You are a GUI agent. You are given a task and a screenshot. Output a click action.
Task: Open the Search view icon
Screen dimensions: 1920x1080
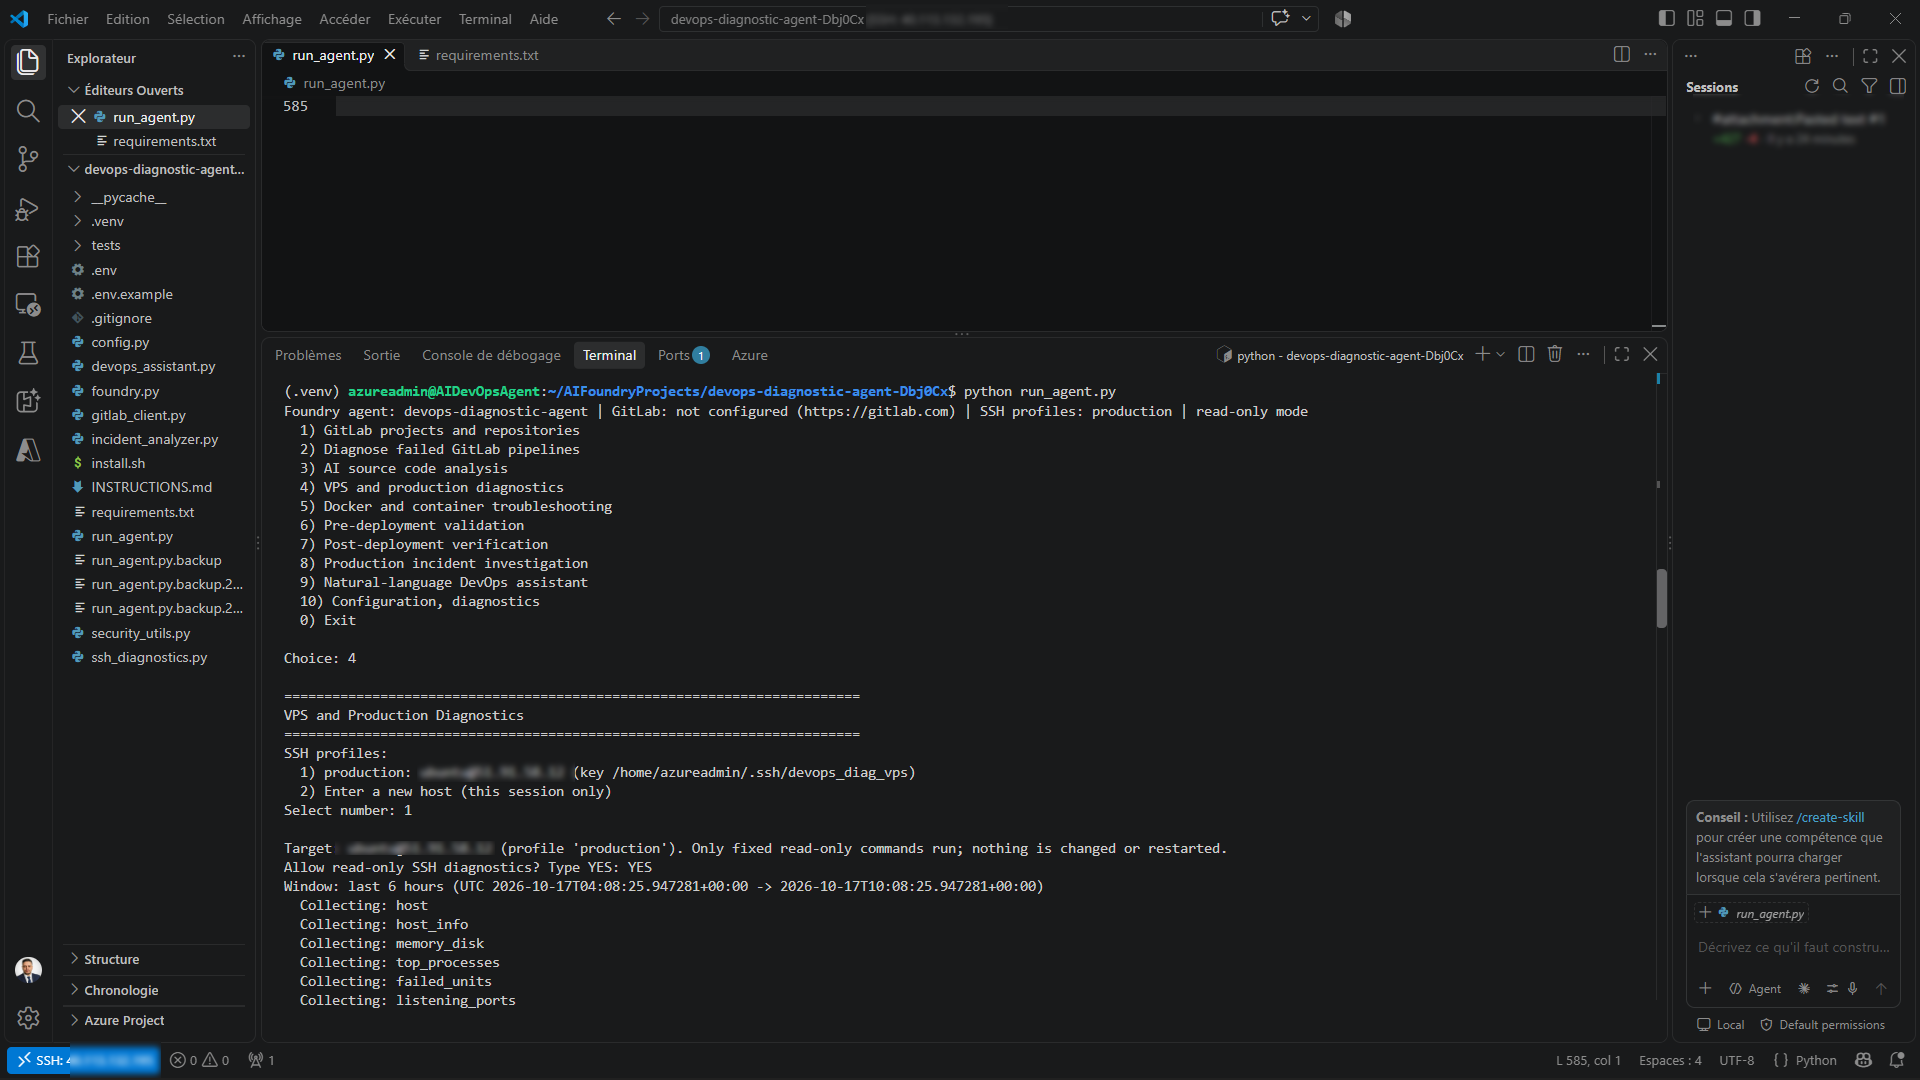(x=28, y=111)
